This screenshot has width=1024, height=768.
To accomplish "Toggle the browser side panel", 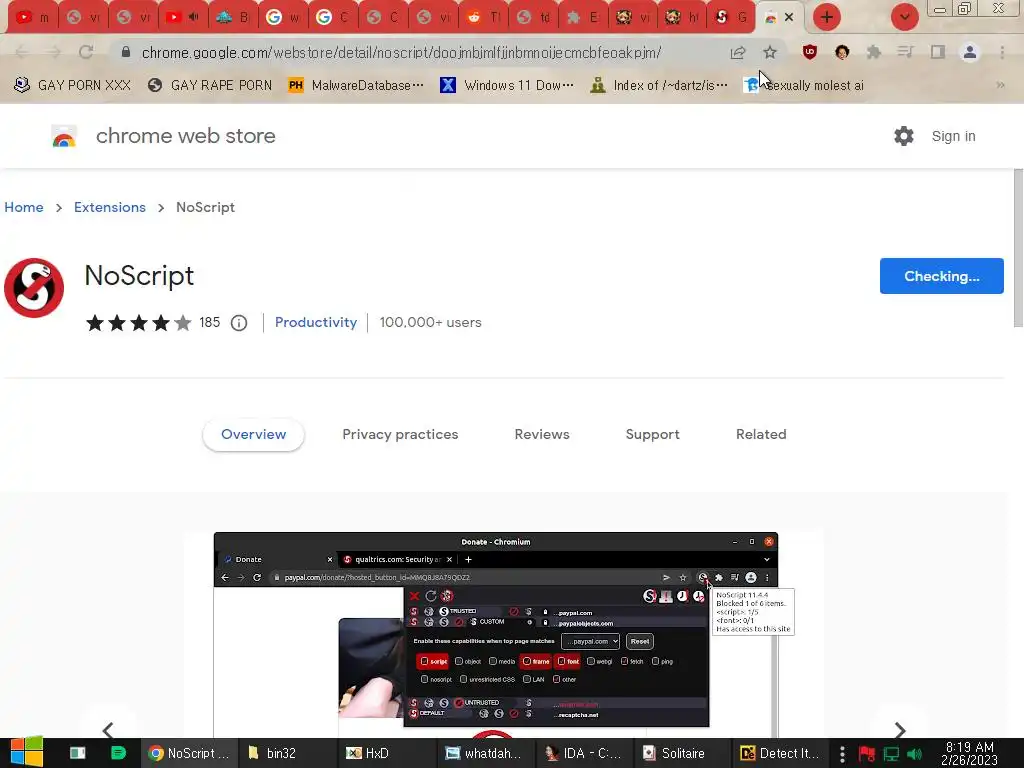I will click(x=938, y=52).
